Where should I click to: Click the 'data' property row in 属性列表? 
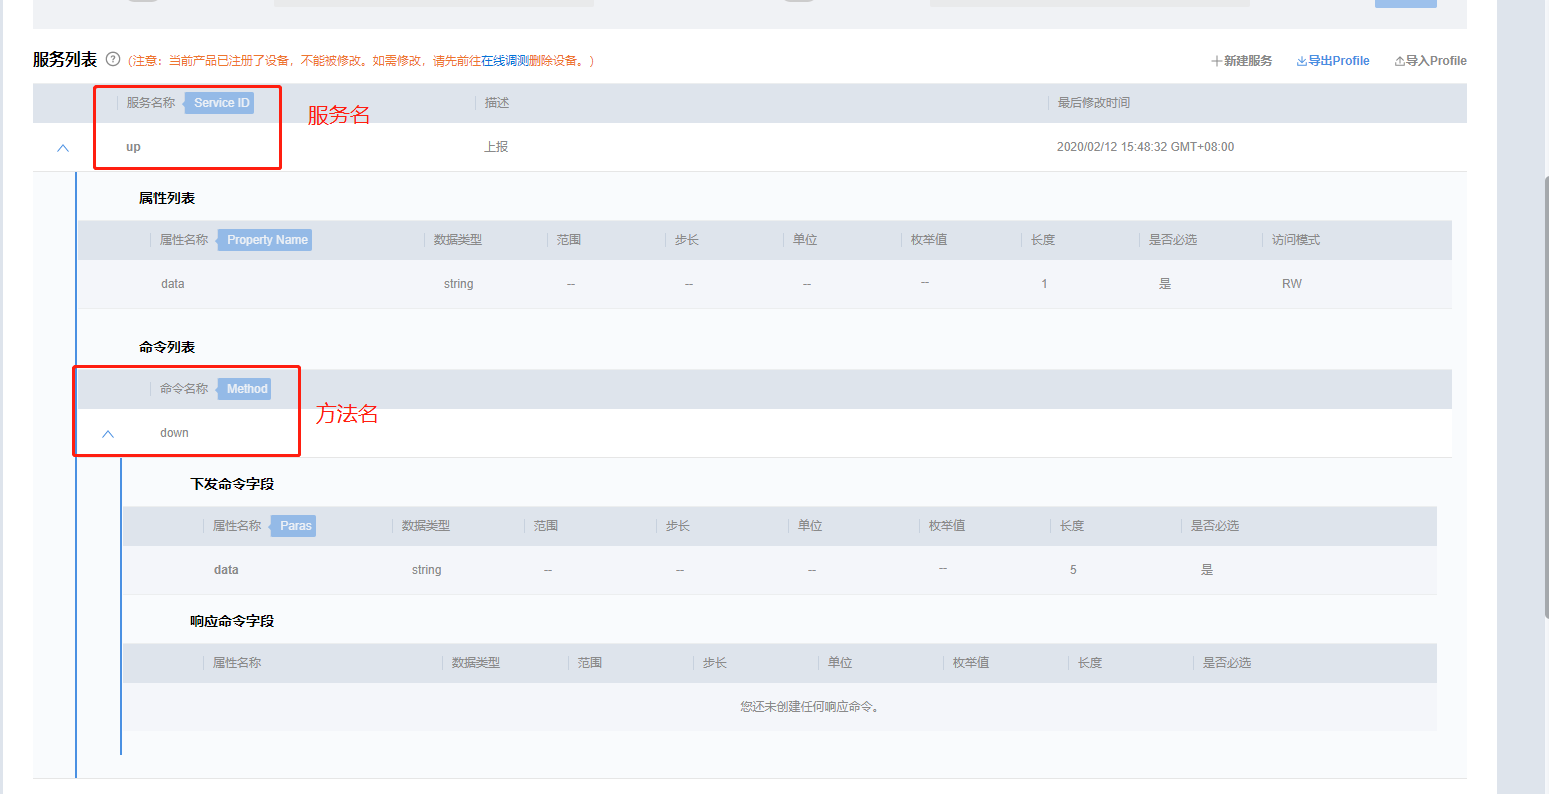pos(173,284)
